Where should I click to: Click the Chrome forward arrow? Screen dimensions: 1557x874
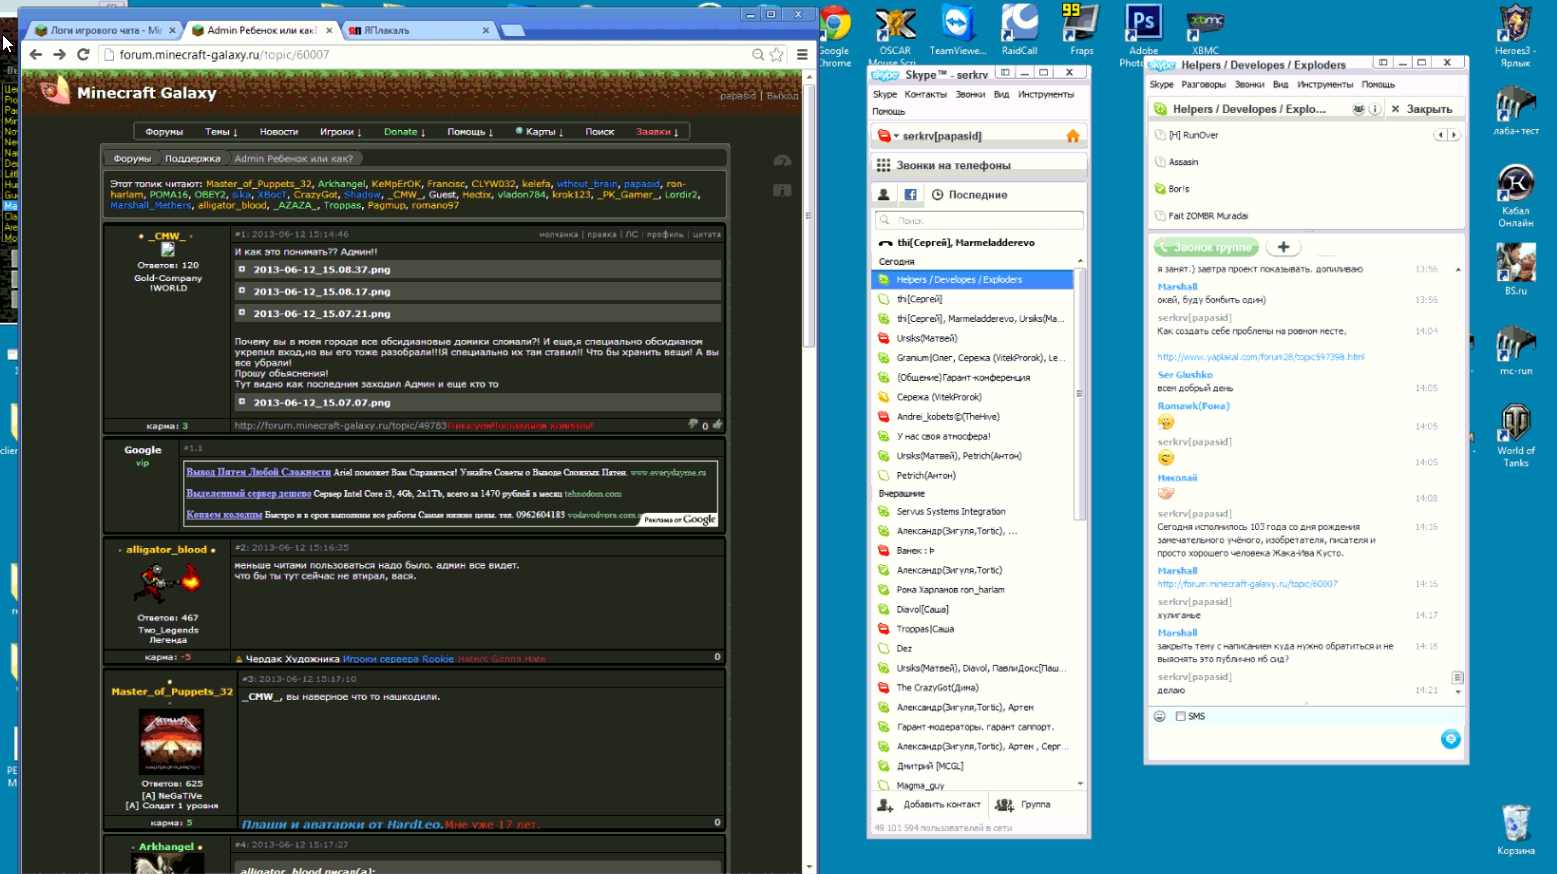tap(60, 55)
